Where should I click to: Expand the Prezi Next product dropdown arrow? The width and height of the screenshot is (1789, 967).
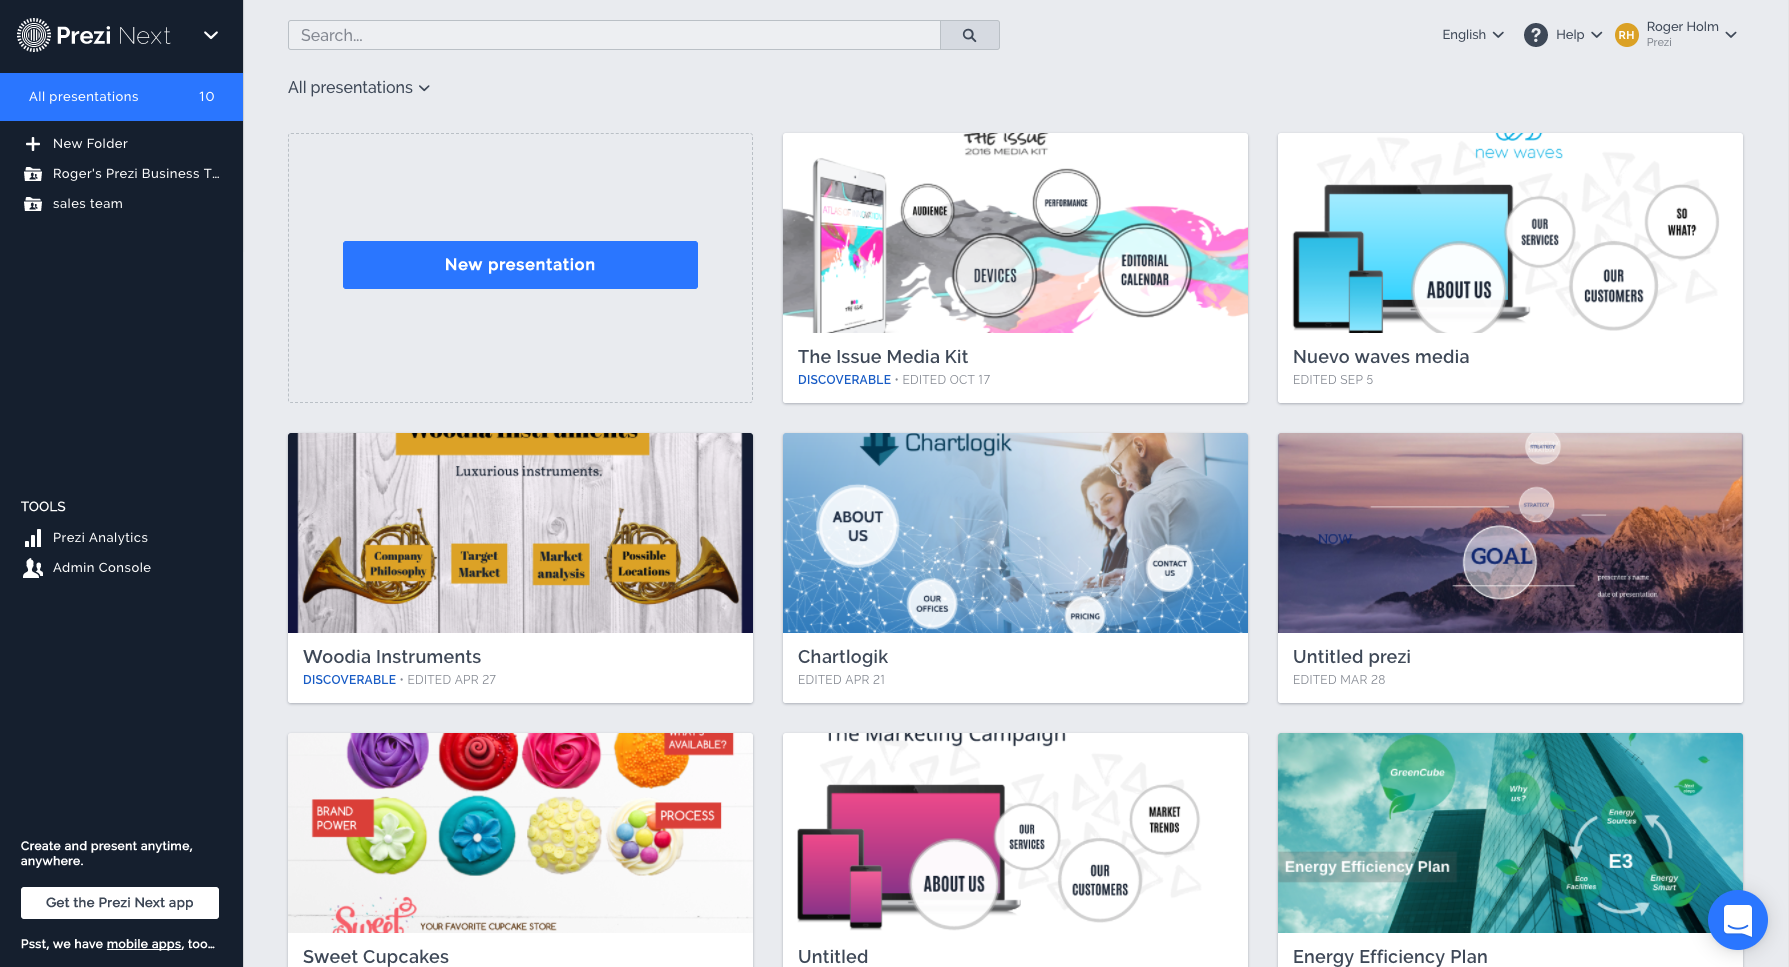211,35
